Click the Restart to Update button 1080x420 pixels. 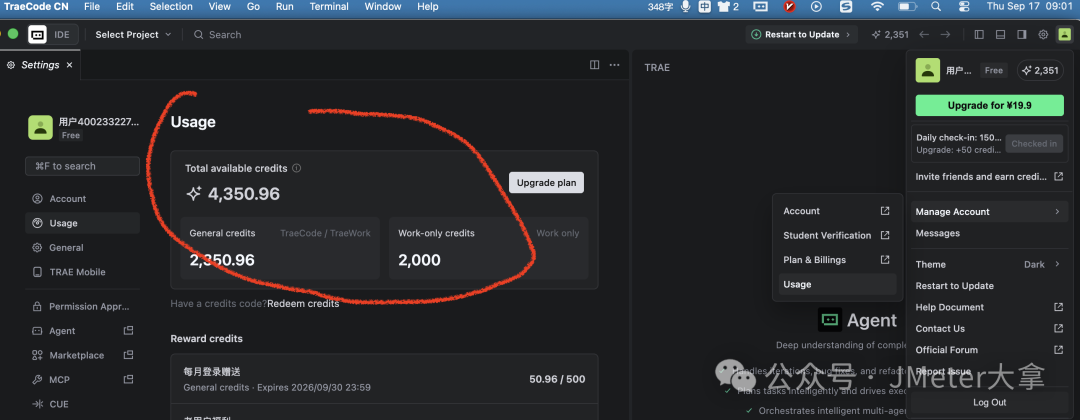click(802, 34)
